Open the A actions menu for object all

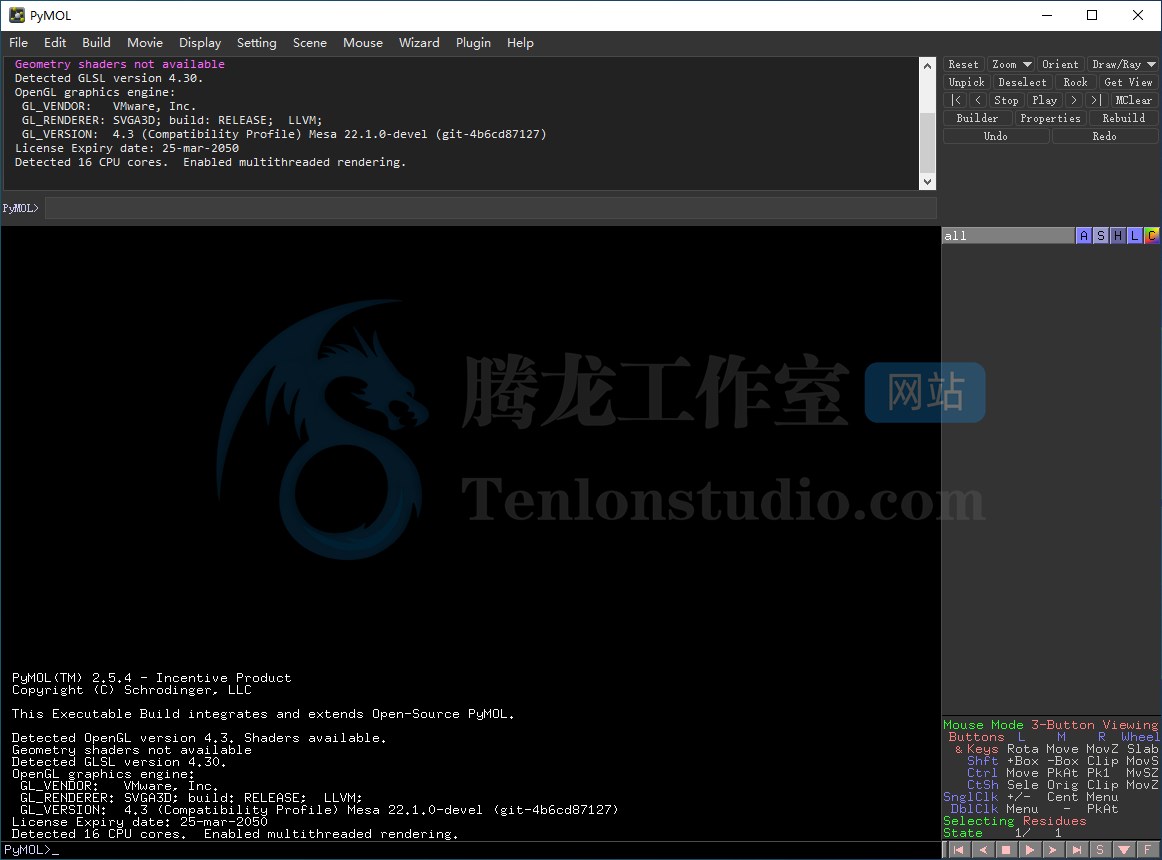point(1083,236)
